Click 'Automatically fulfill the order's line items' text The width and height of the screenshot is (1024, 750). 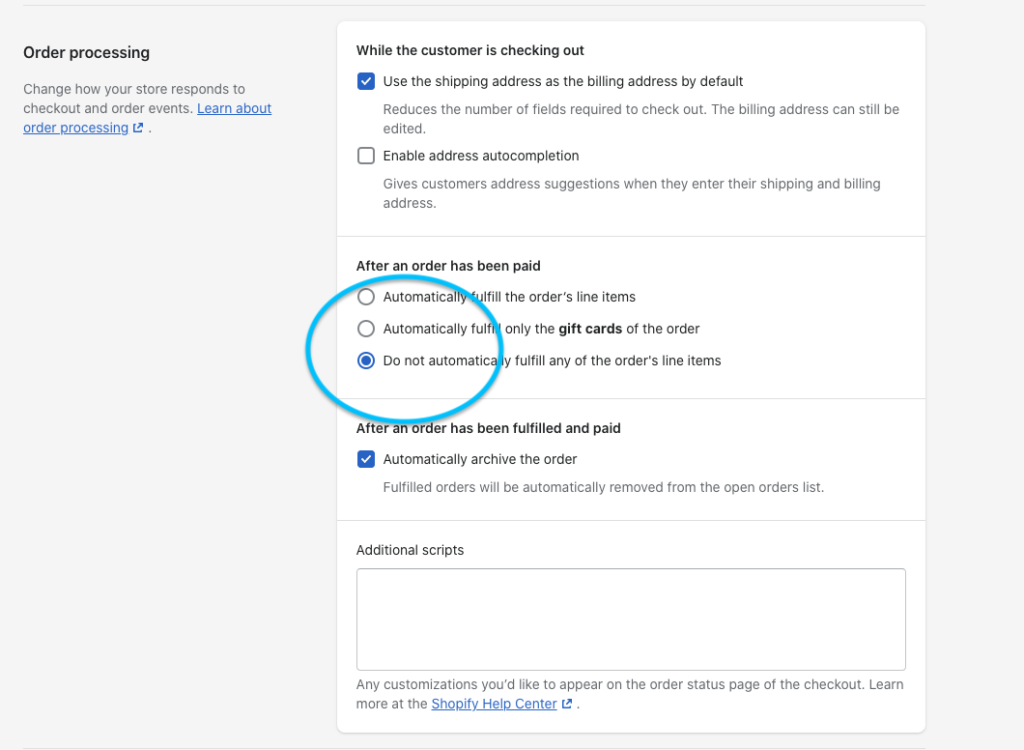tap(509, 297)
